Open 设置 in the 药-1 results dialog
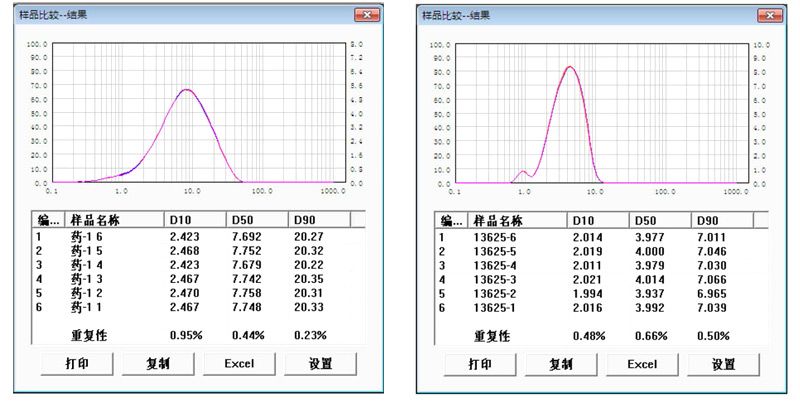This screenshot has width=800, height=405. click(x=320, y=364)
